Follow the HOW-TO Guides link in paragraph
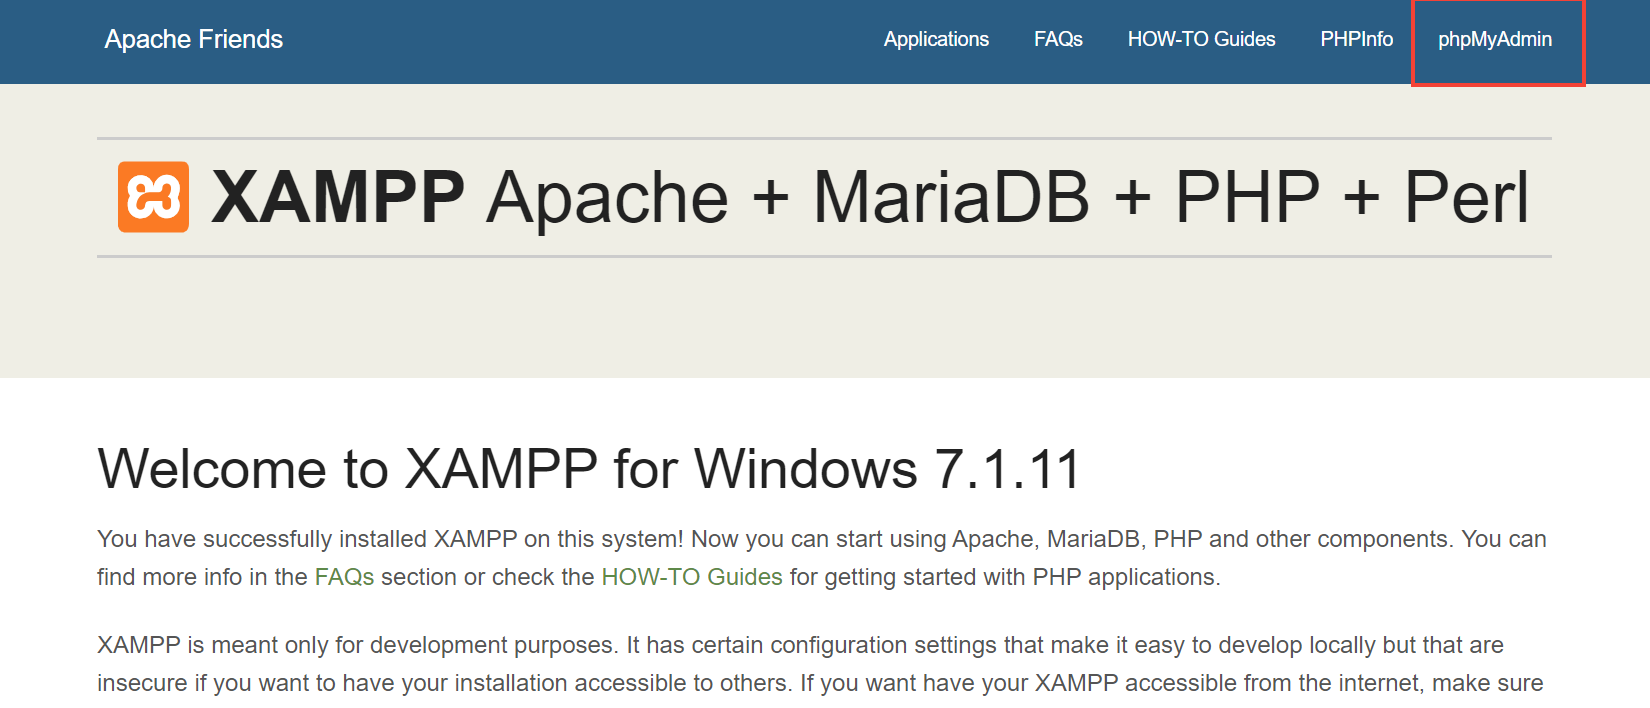The image size is (1650, 708). [692, 577]
